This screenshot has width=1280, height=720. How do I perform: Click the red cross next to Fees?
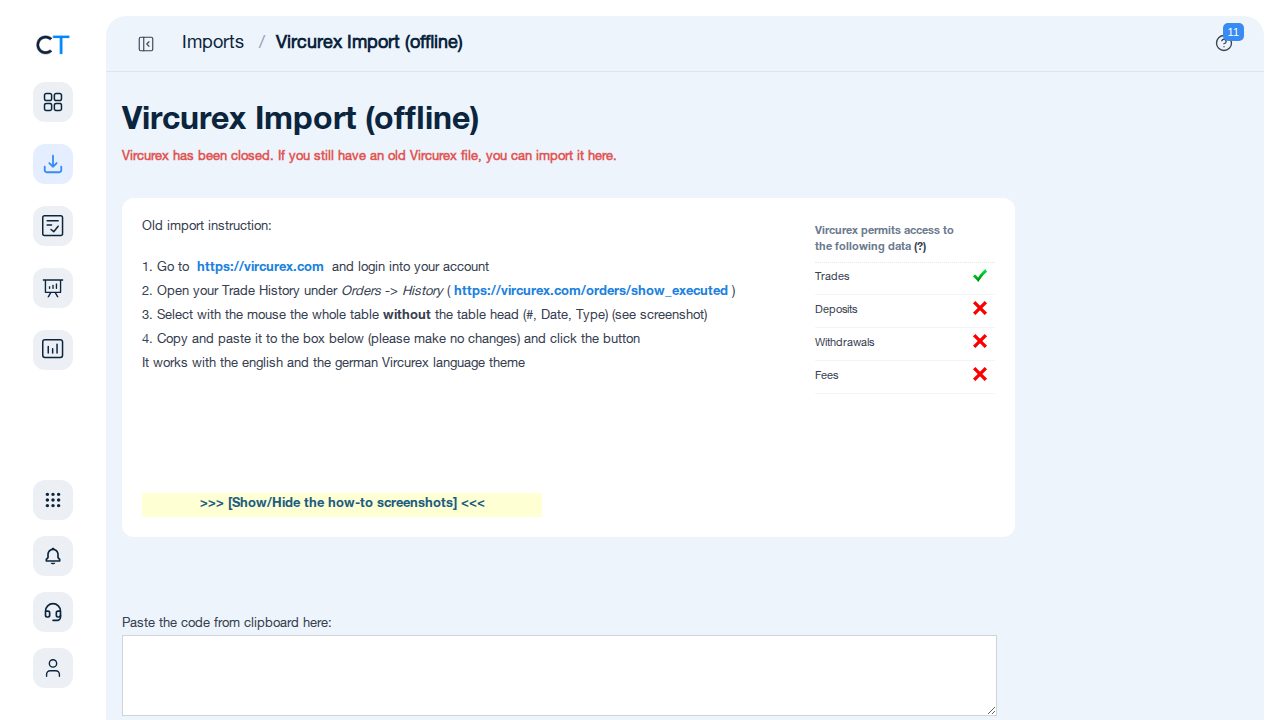click(980, 375)
